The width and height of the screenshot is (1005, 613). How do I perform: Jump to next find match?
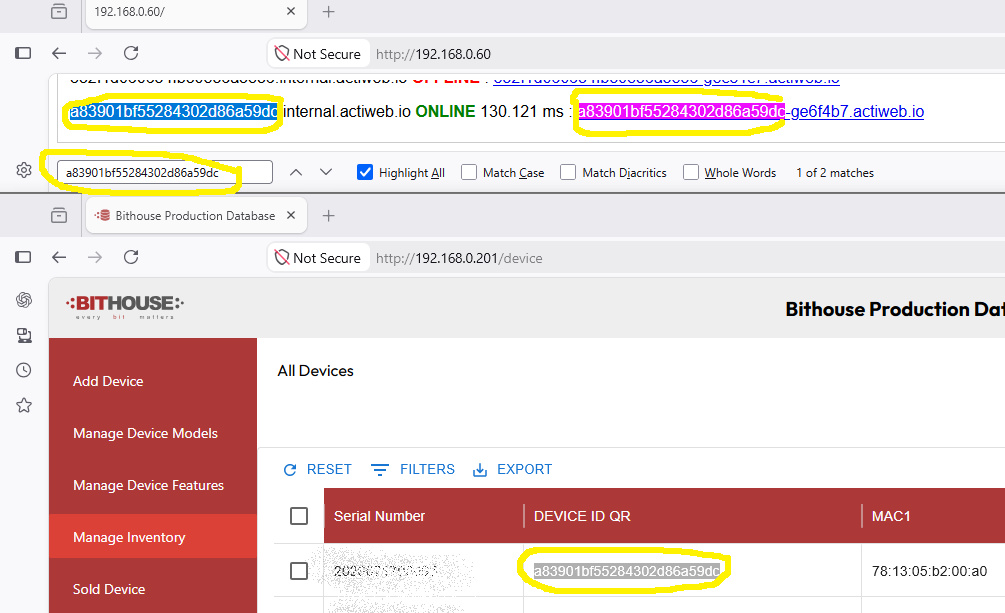[326, 172]
